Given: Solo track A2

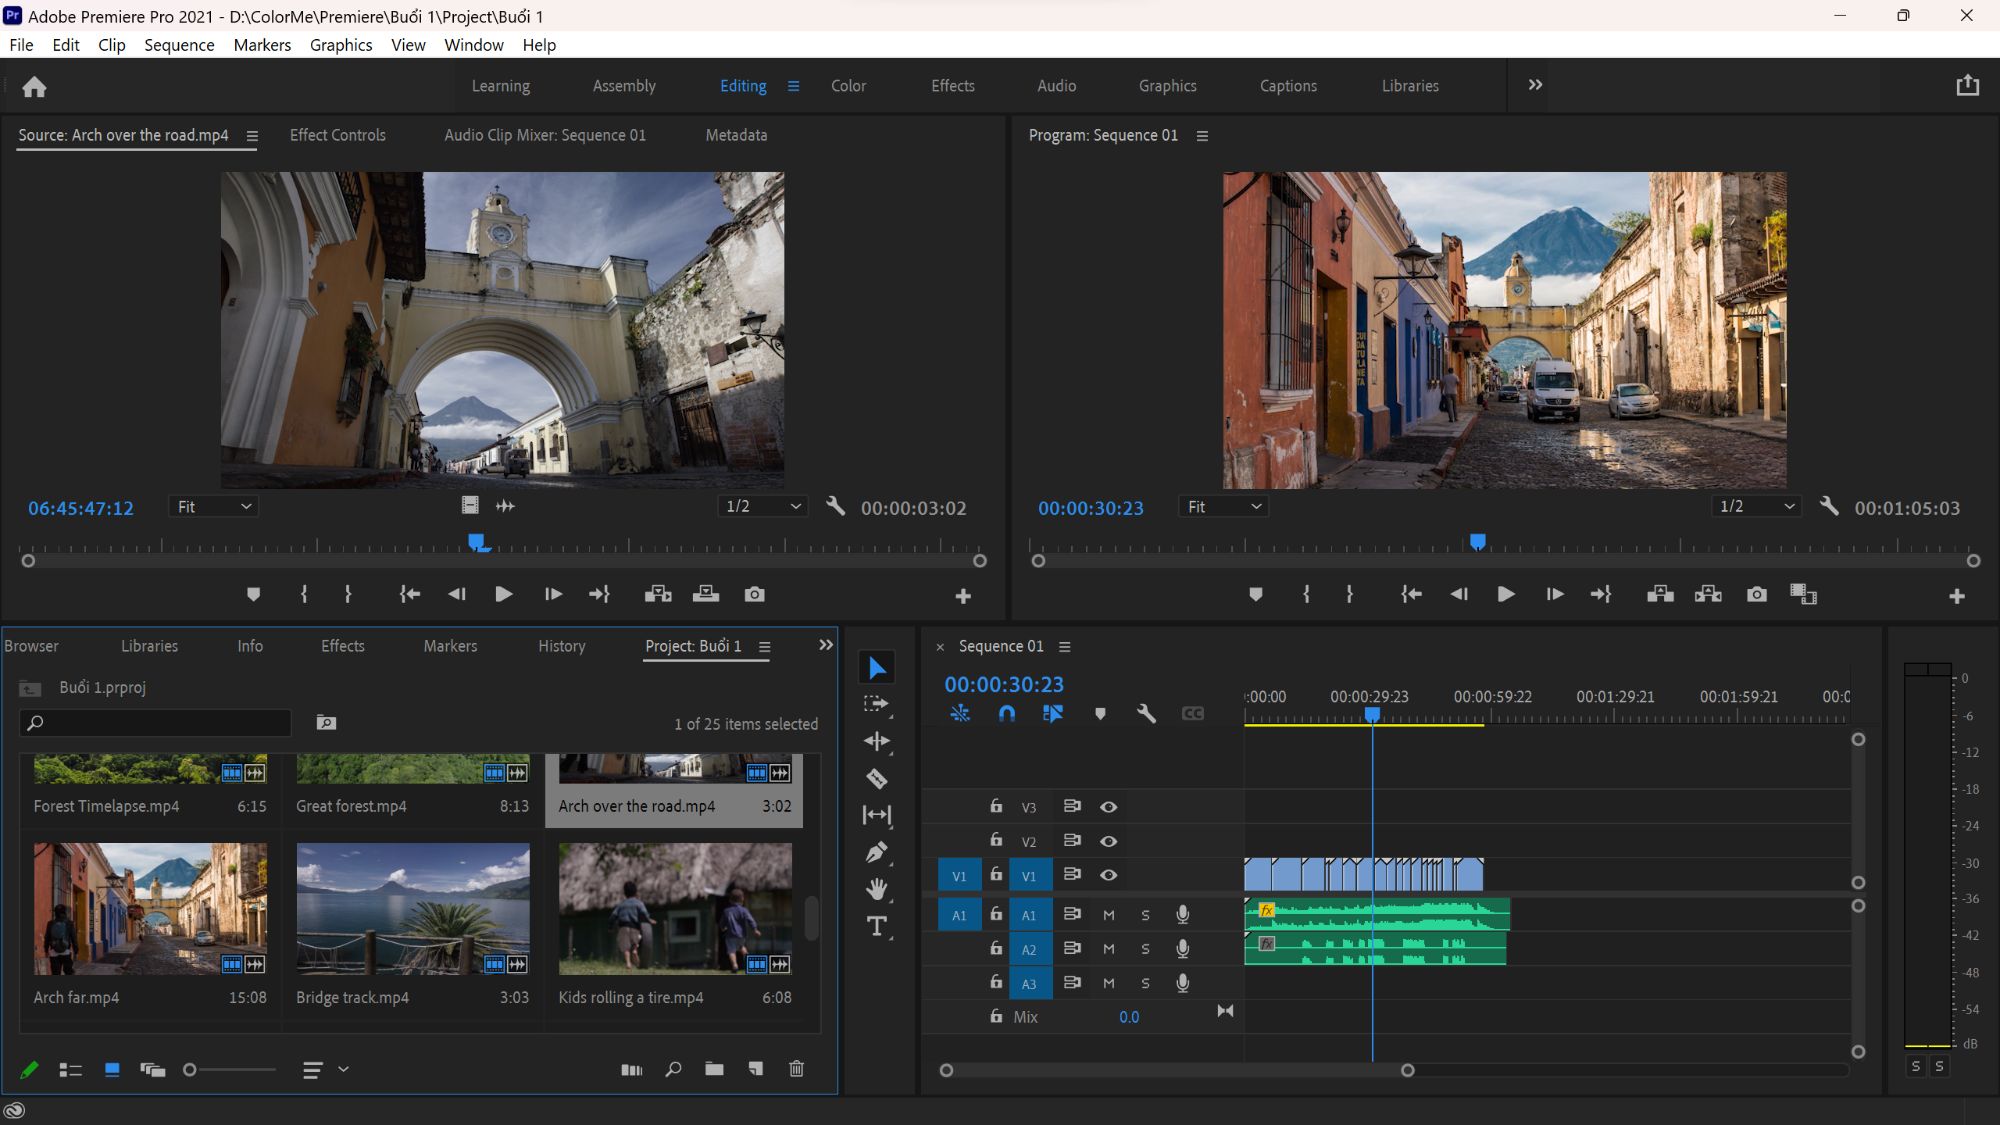Looking at the screenshot, I should coord(1145,949).
